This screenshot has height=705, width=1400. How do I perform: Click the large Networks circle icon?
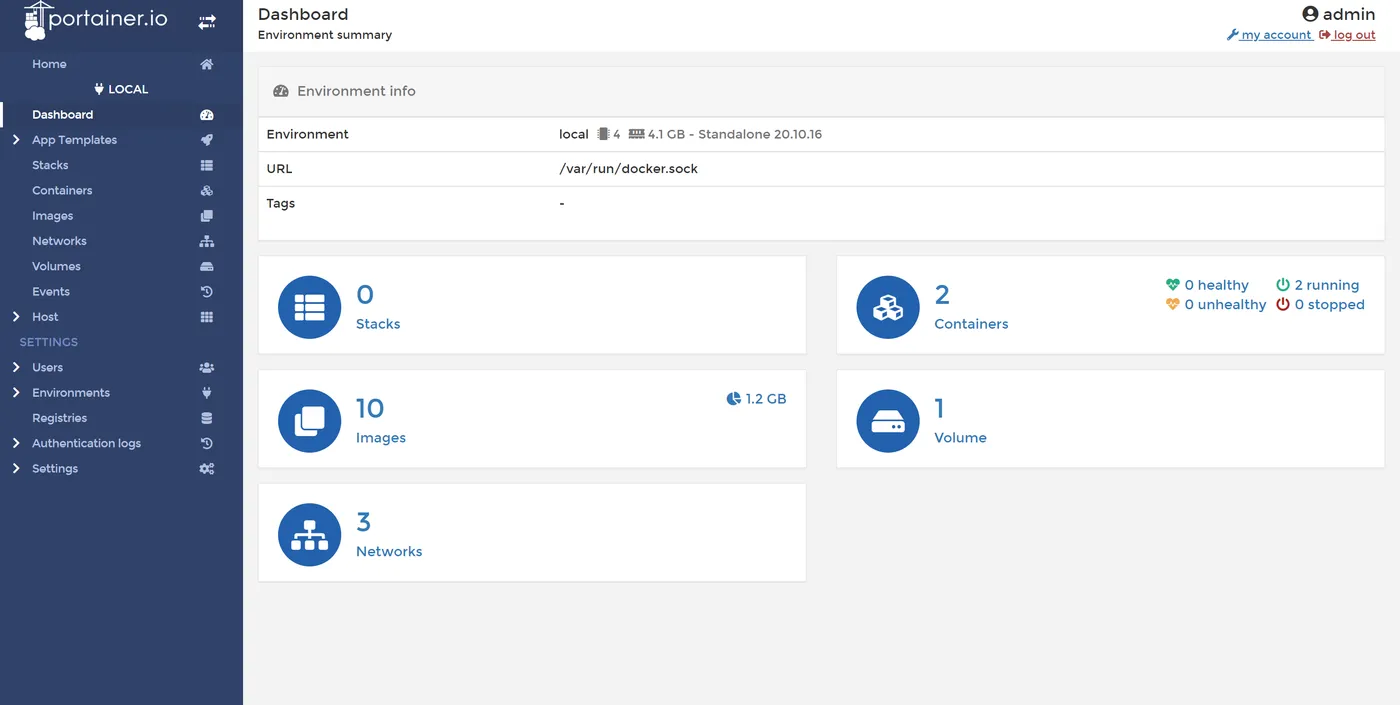309,535
